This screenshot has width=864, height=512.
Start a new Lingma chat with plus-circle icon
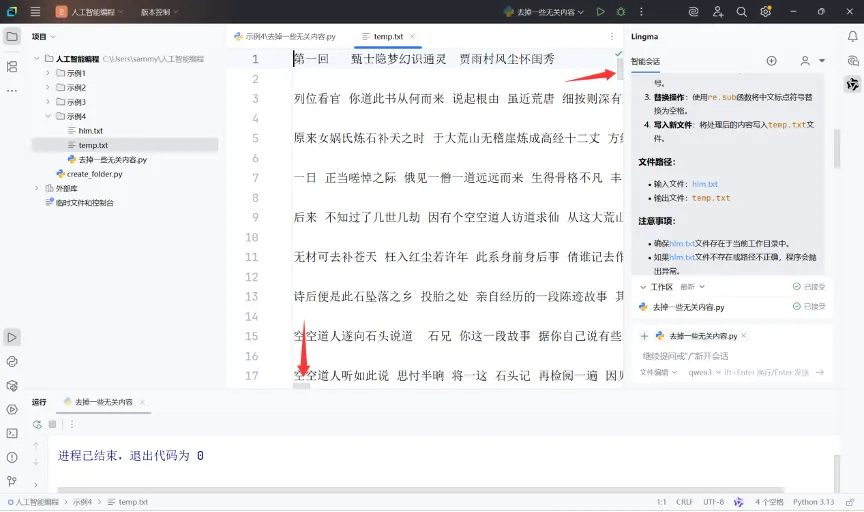(x=771, y=61)
